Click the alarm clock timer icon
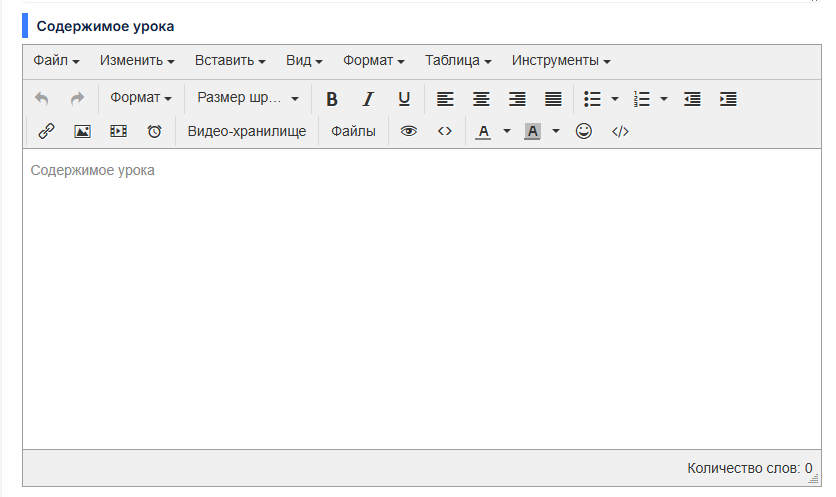 point(154,131)
